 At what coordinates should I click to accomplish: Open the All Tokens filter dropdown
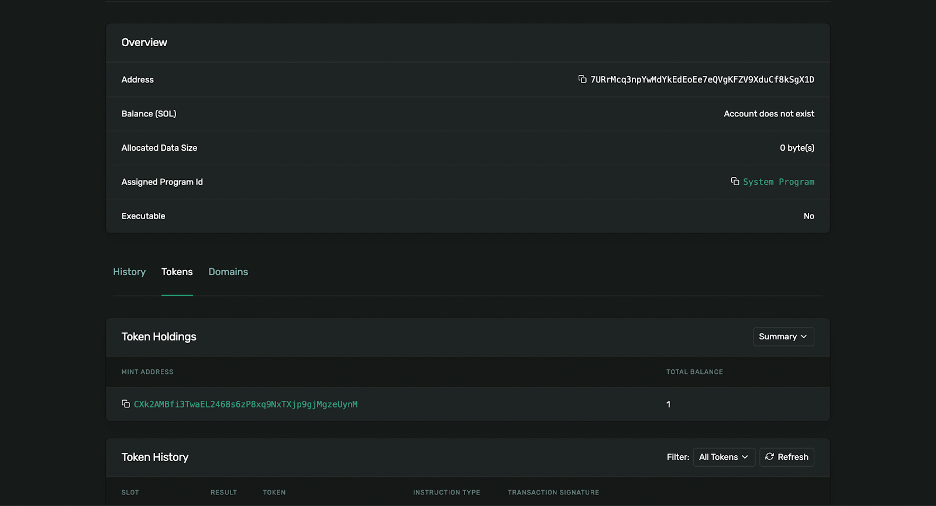pos(723,457)
